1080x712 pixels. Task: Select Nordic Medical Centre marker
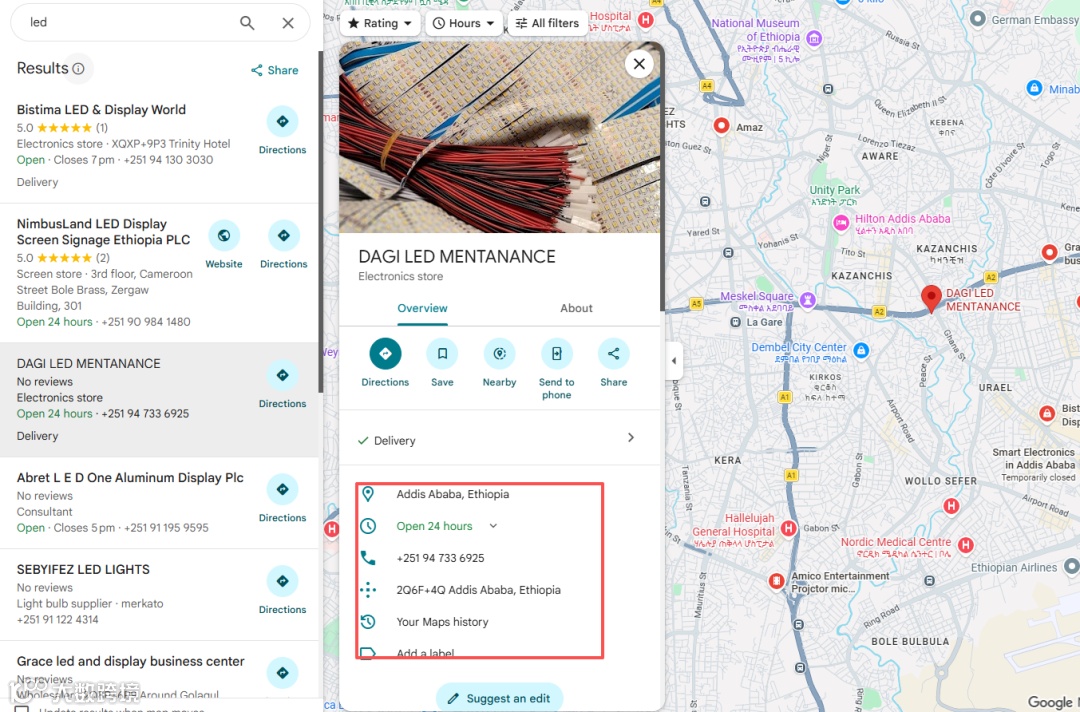pos(966,545)
